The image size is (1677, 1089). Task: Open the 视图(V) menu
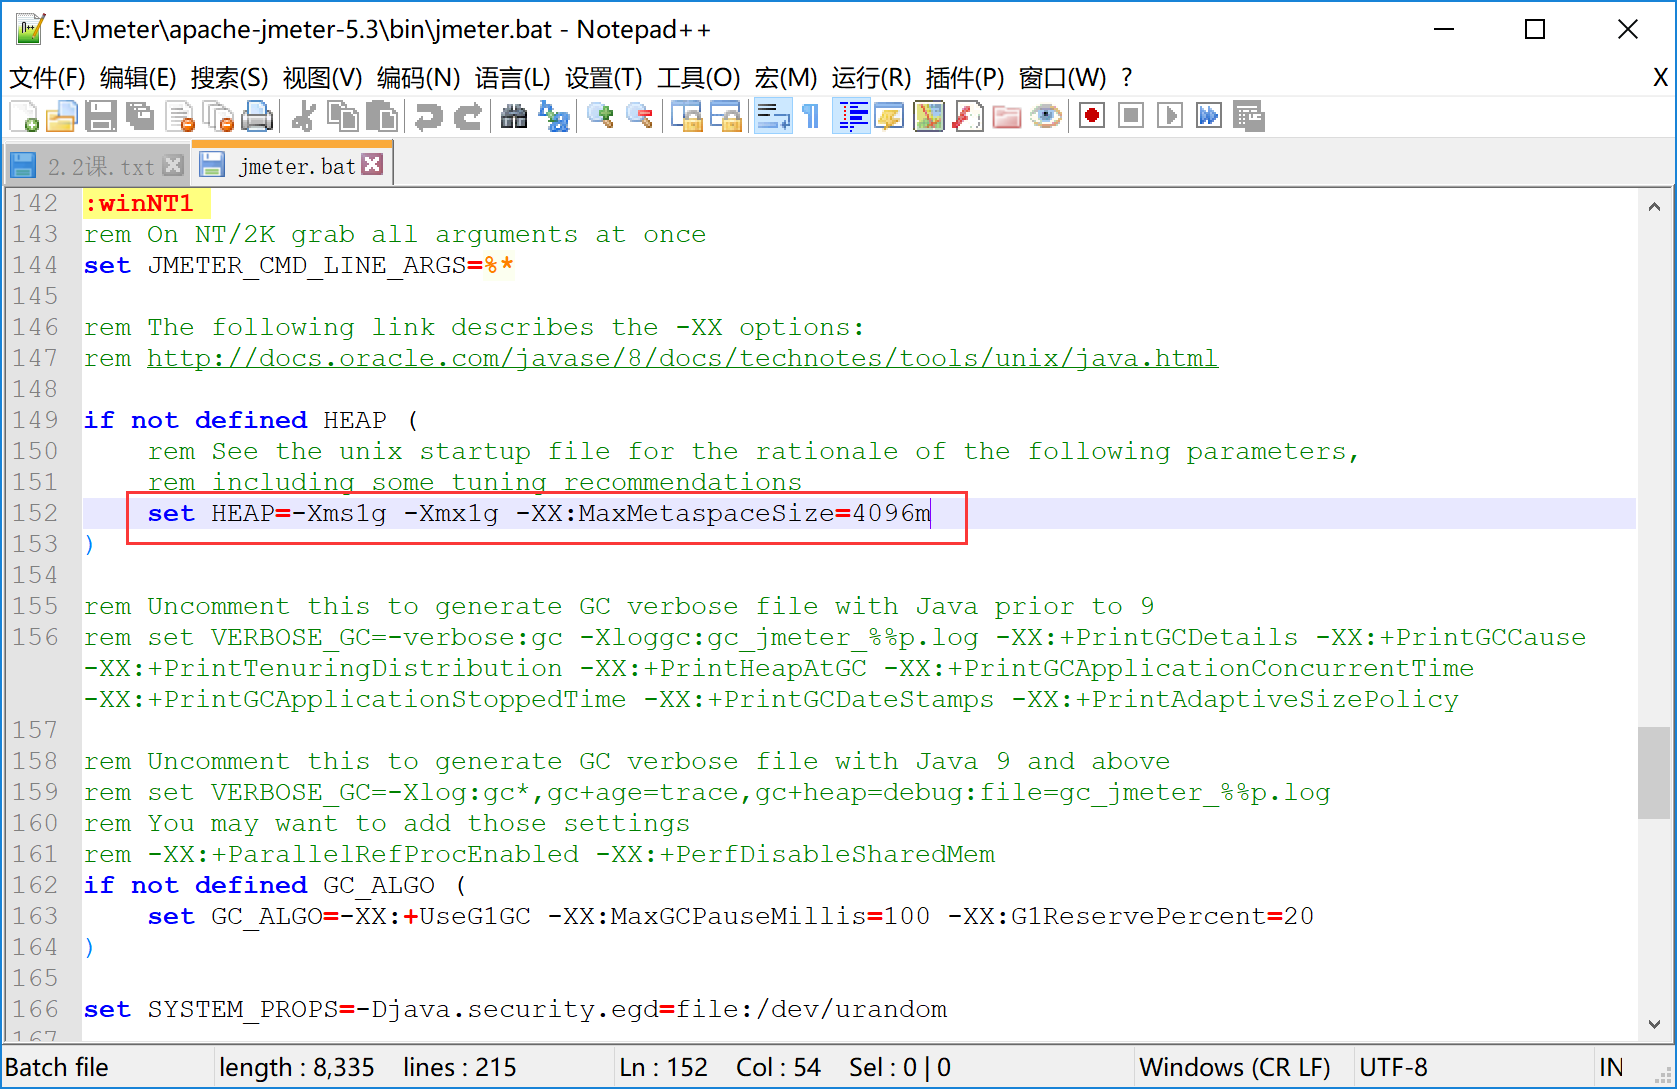pos(322,78)
